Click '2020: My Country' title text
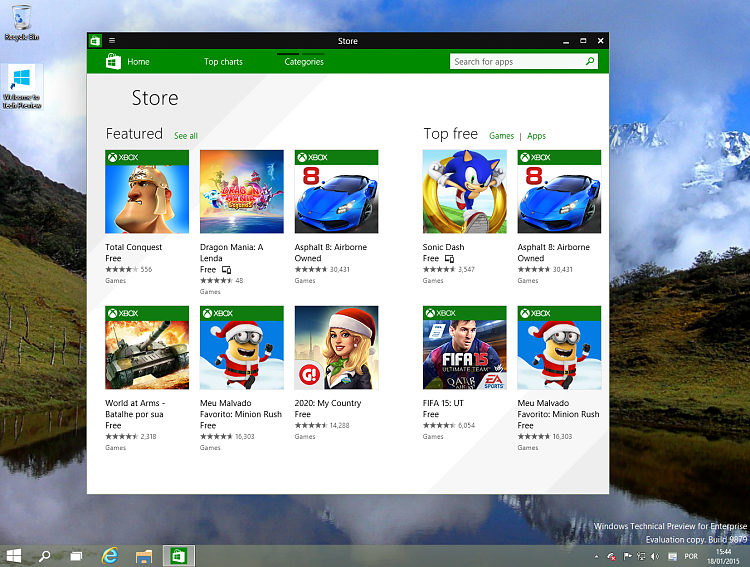Screen dimensions: 750x567 tap(328, 403)
